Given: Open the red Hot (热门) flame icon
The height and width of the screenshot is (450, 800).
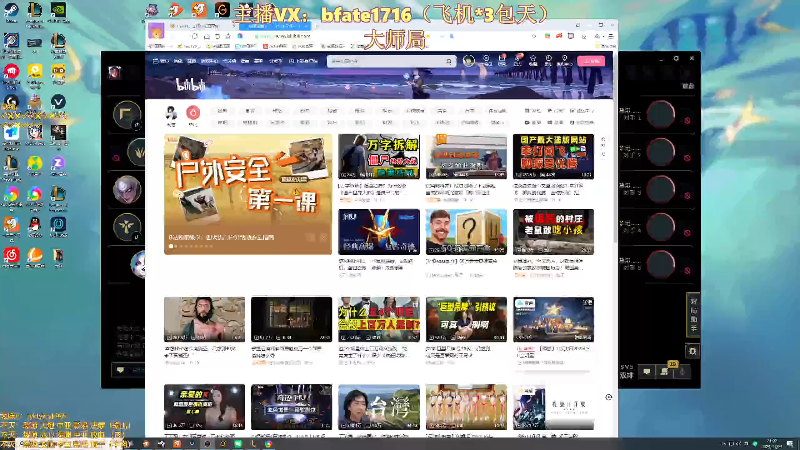Looking at the screenshot, I should (x=193, y=113).
